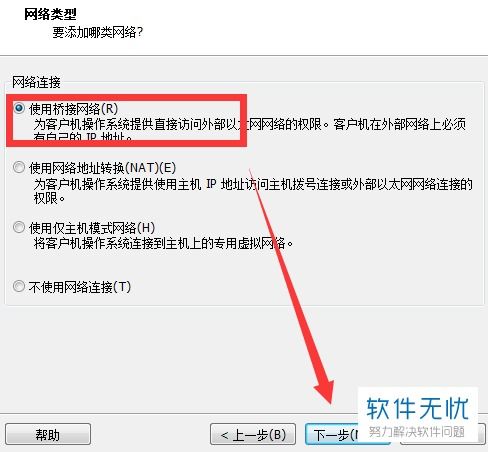Screen dimensions: 488x452
Task: Click the 网络连接 group box label
Action: pos(36,82)
